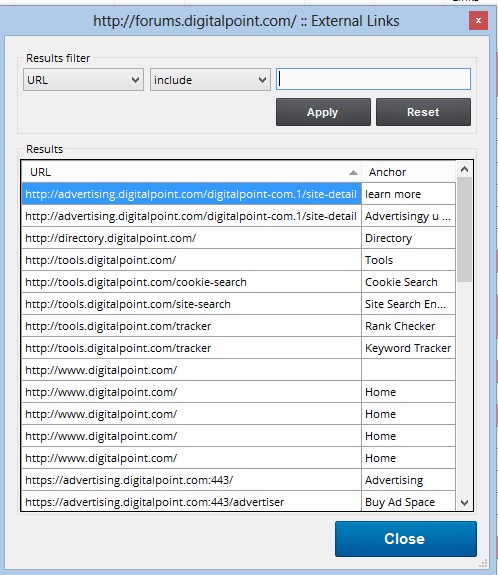Click the 'Site Search En...' anchor cell
498x575 pixels.
[409, 304]
